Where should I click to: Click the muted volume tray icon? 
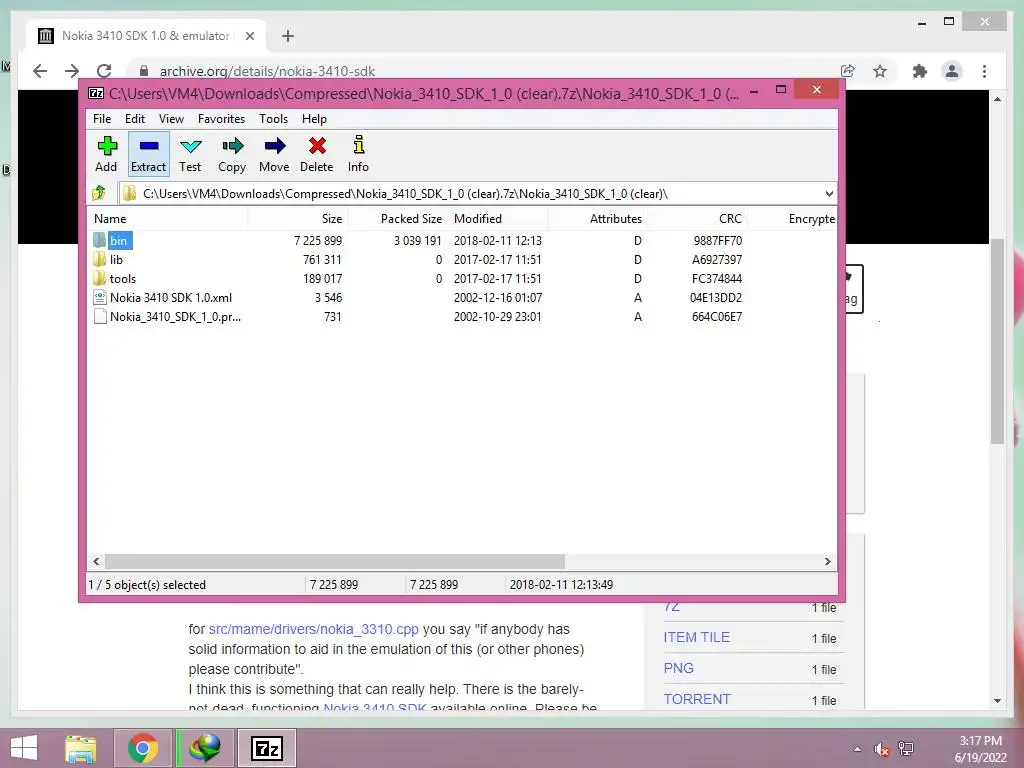point(882,749)
